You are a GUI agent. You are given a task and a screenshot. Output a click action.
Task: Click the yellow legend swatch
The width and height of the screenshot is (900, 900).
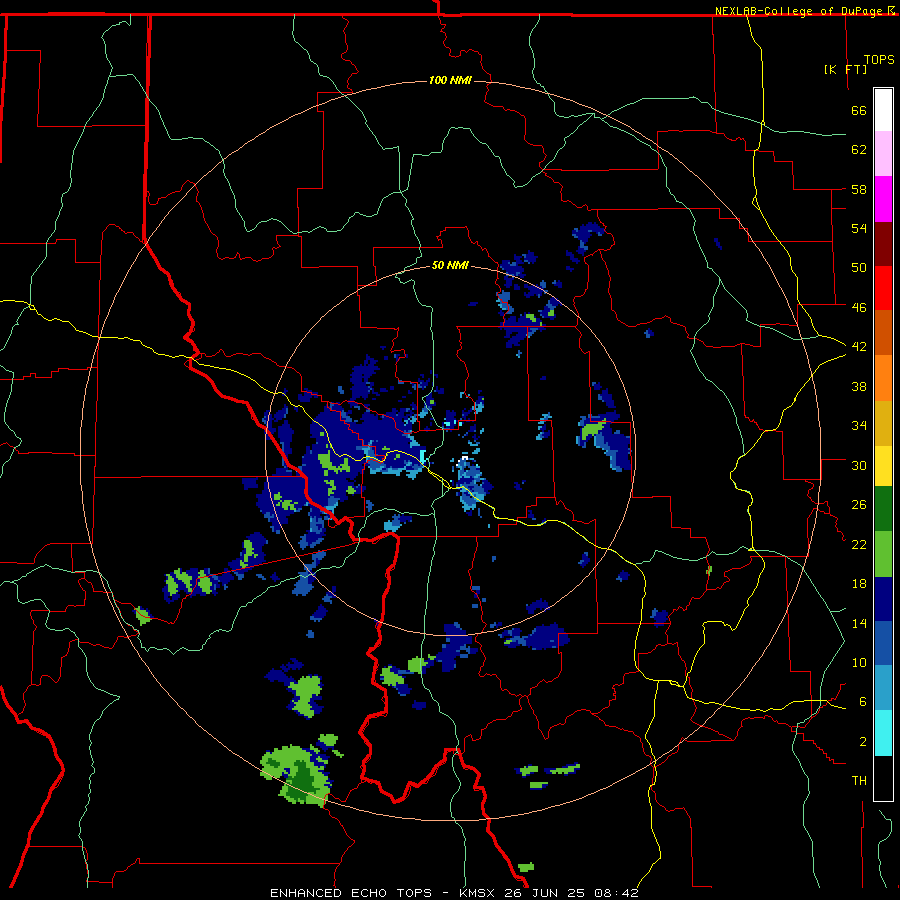pos(883,466)
